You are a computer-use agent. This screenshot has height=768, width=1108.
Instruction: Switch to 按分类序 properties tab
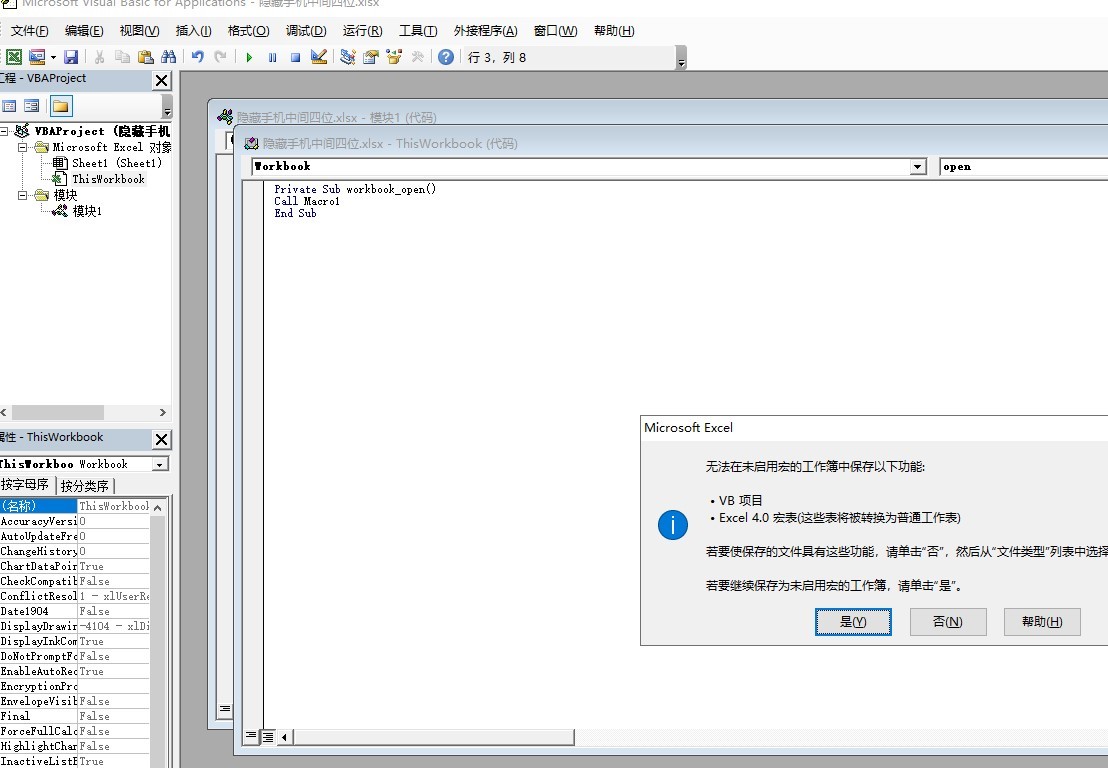[x=85, y=486]
